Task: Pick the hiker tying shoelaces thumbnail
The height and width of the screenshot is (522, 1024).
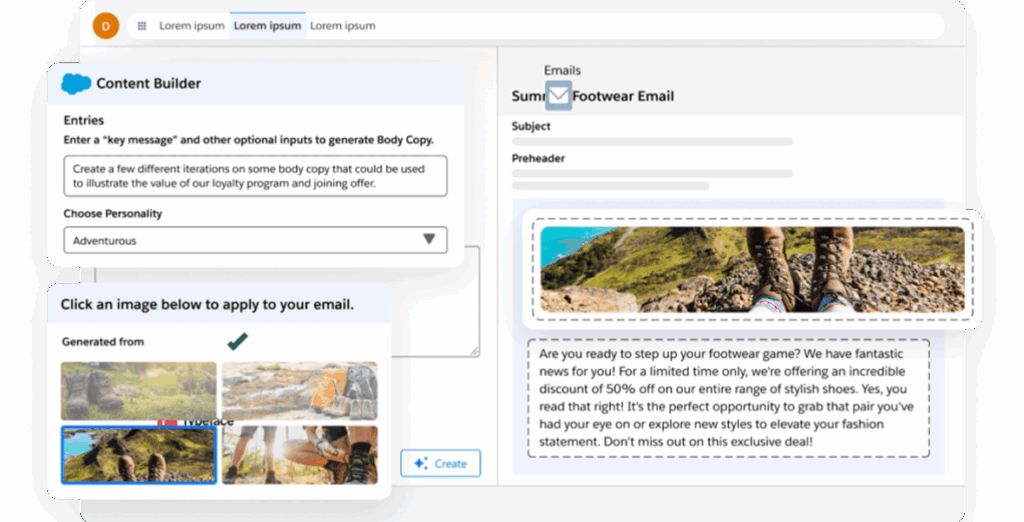Action: [x=299, y=455]
